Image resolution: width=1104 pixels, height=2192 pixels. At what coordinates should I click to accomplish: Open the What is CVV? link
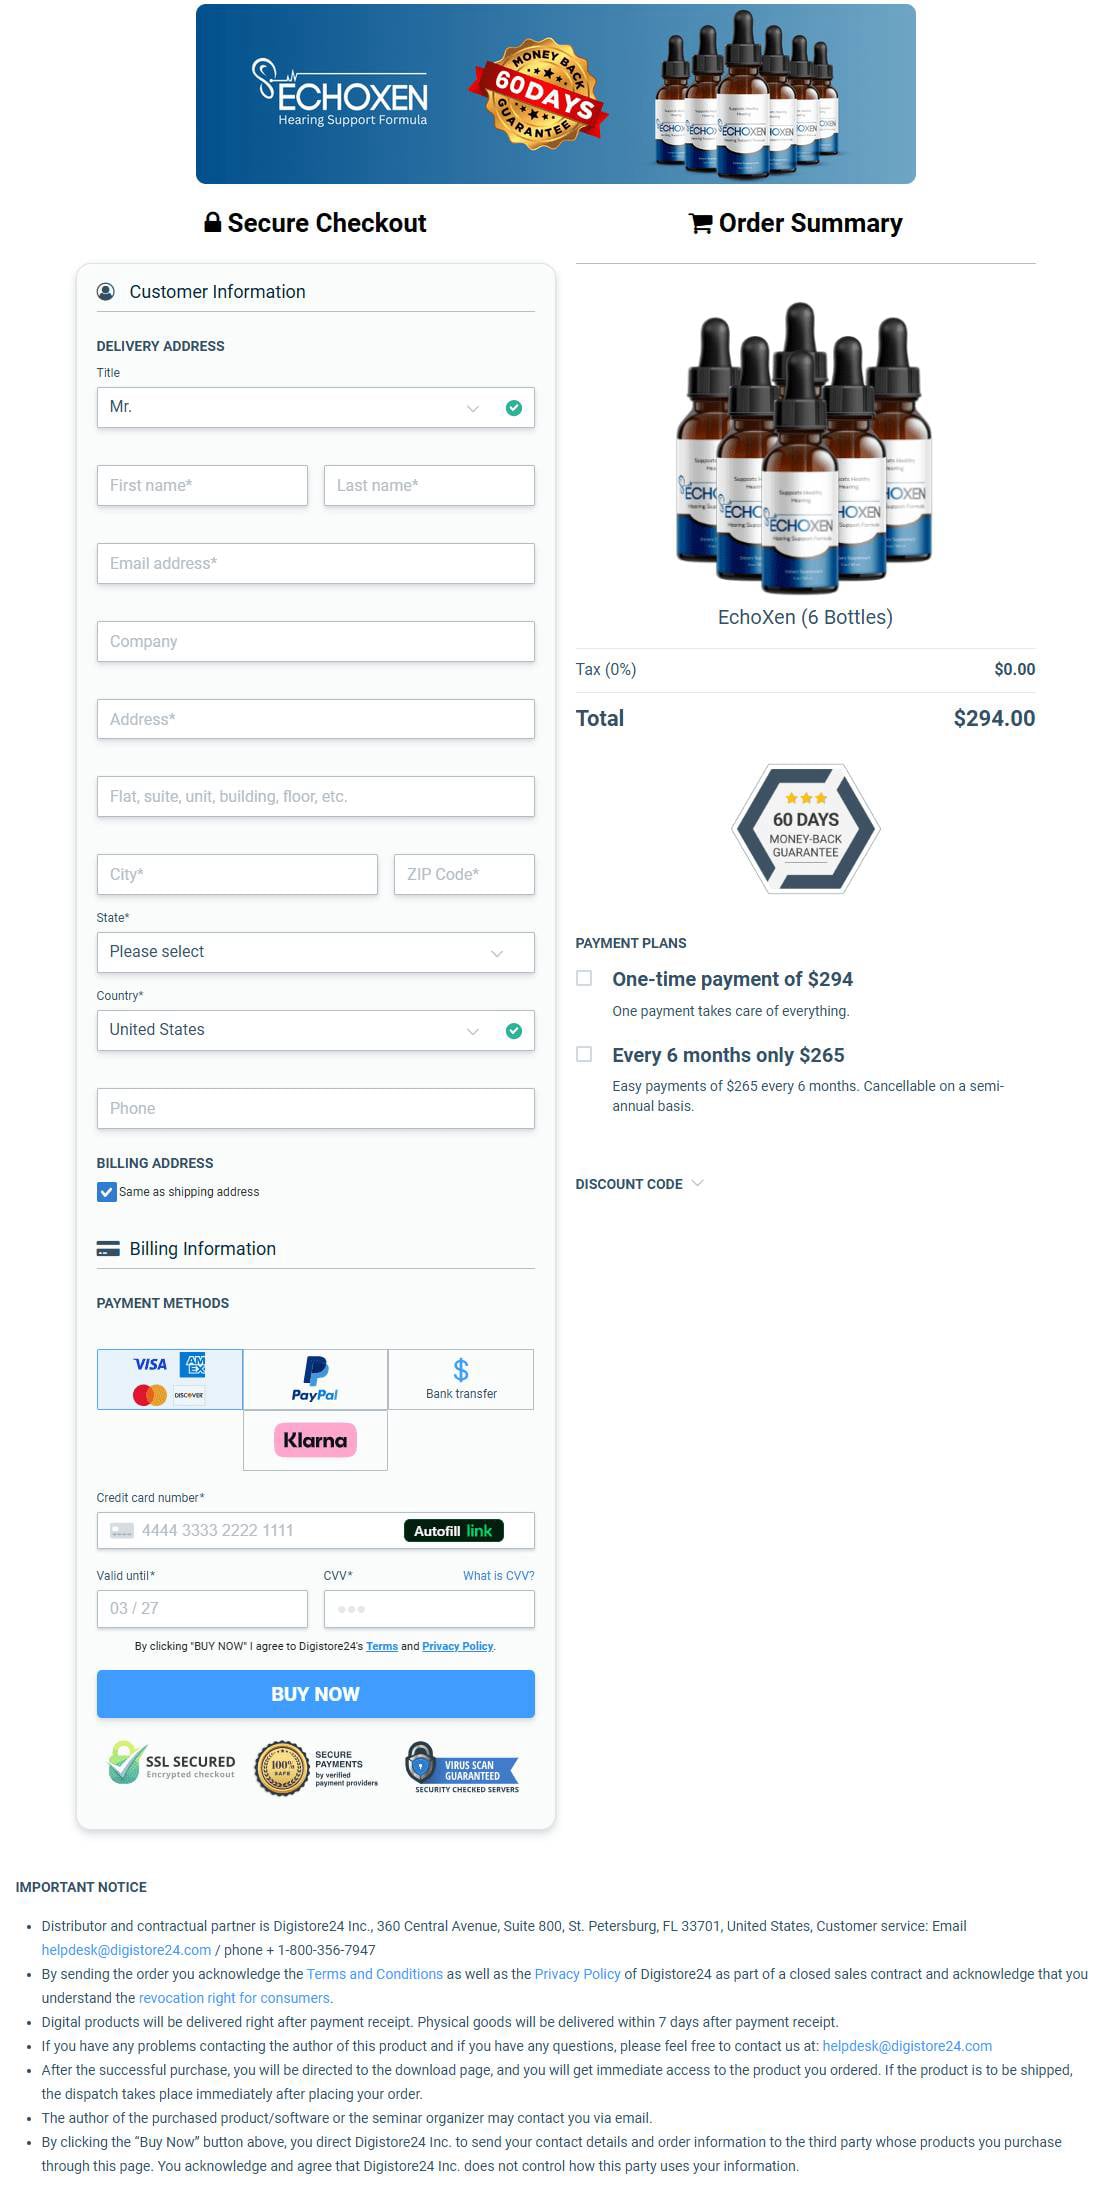tap(499, 1576)
